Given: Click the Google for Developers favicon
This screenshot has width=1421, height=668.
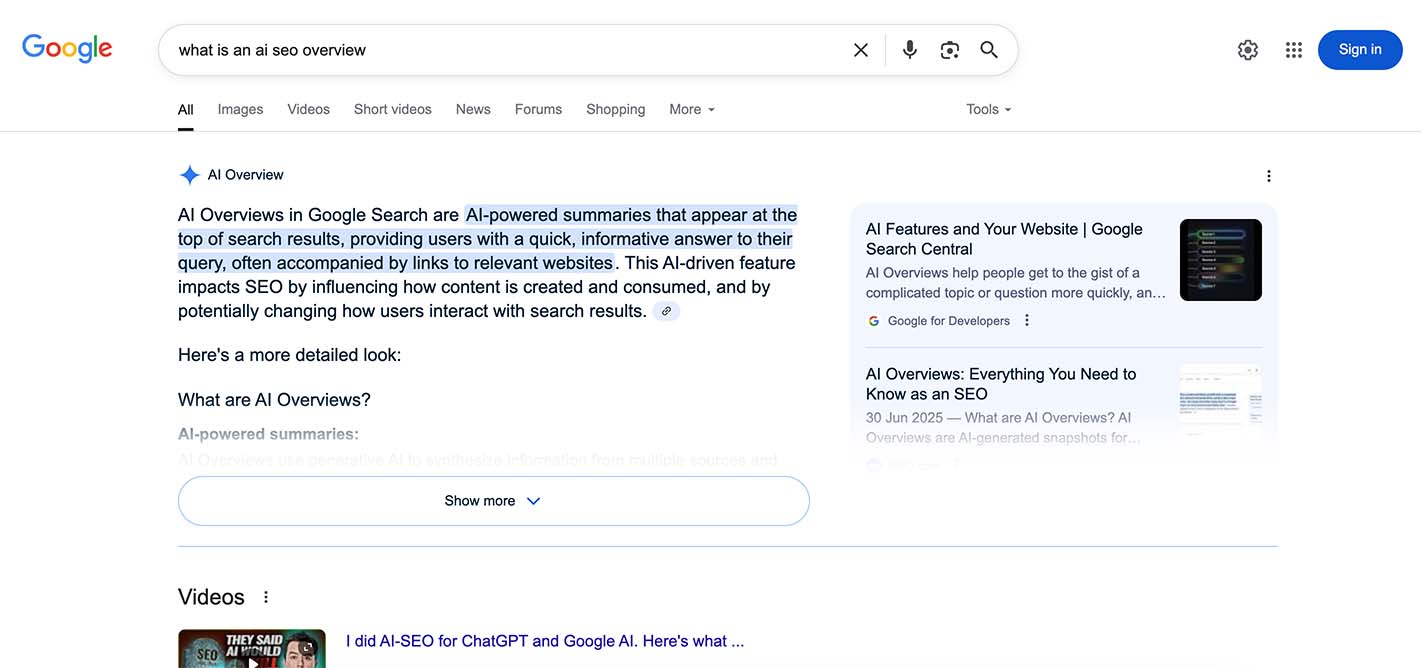Looking at the screenshot, I should click(874, 321).
